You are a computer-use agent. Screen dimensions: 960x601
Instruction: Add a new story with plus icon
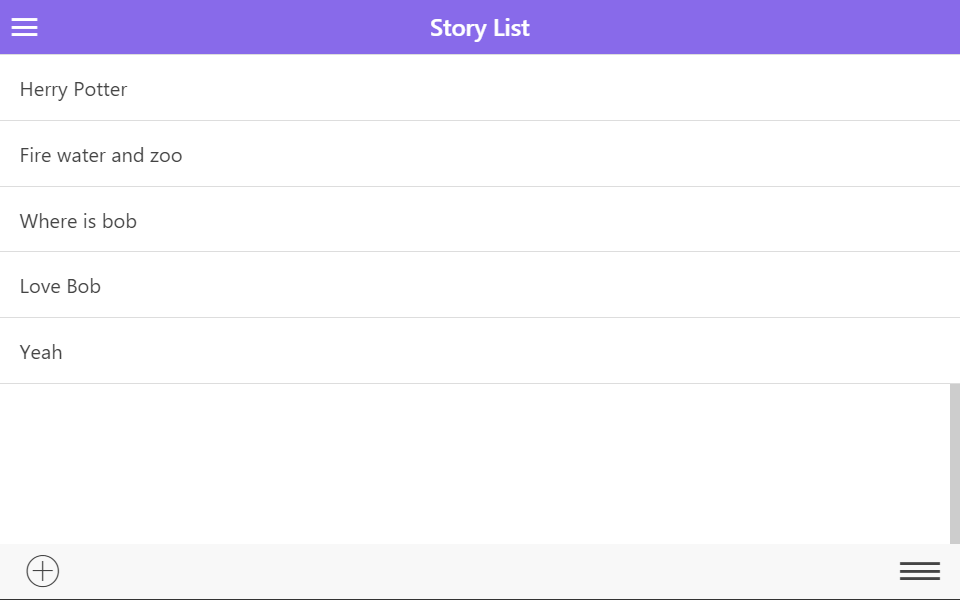click(43, 571)
